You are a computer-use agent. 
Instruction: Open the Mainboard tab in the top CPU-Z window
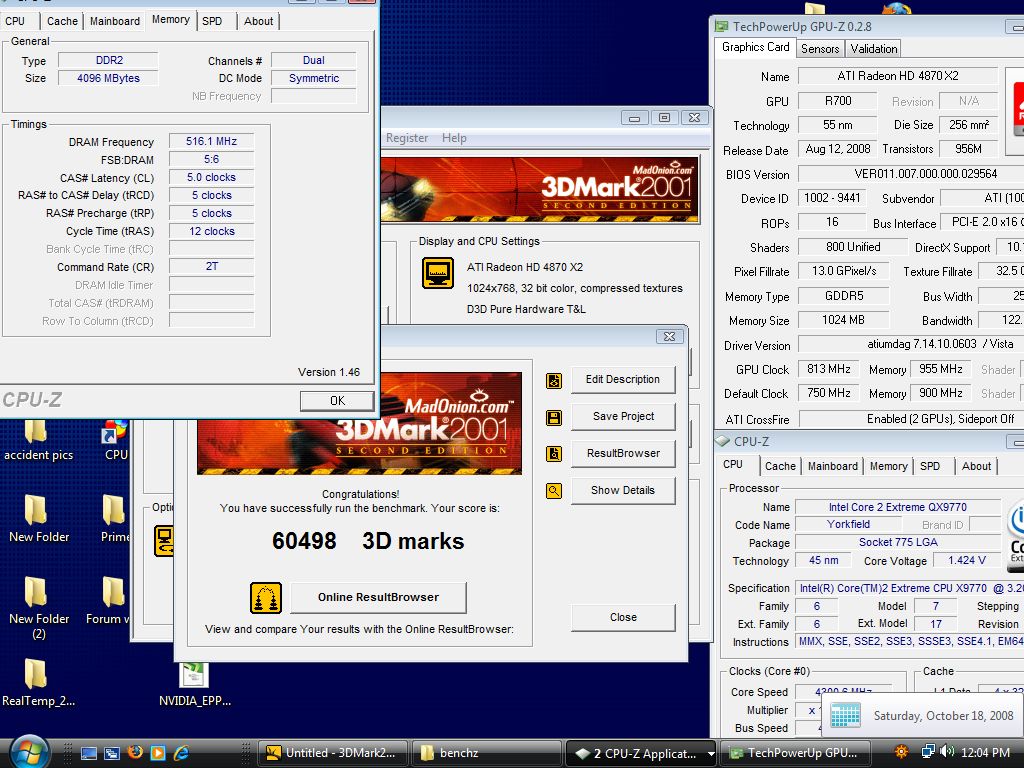[115, 21]
